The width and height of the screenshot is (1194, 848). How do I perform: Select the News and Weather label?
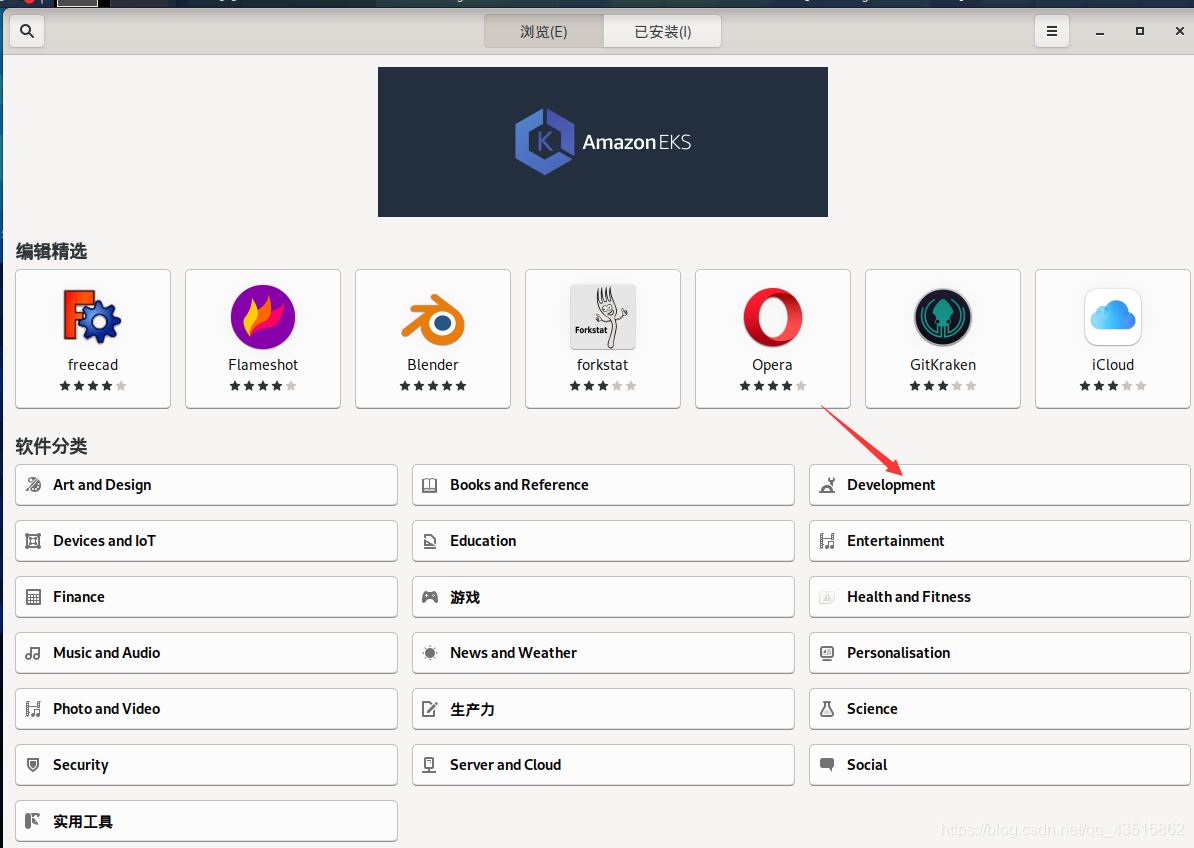(513, 653)
